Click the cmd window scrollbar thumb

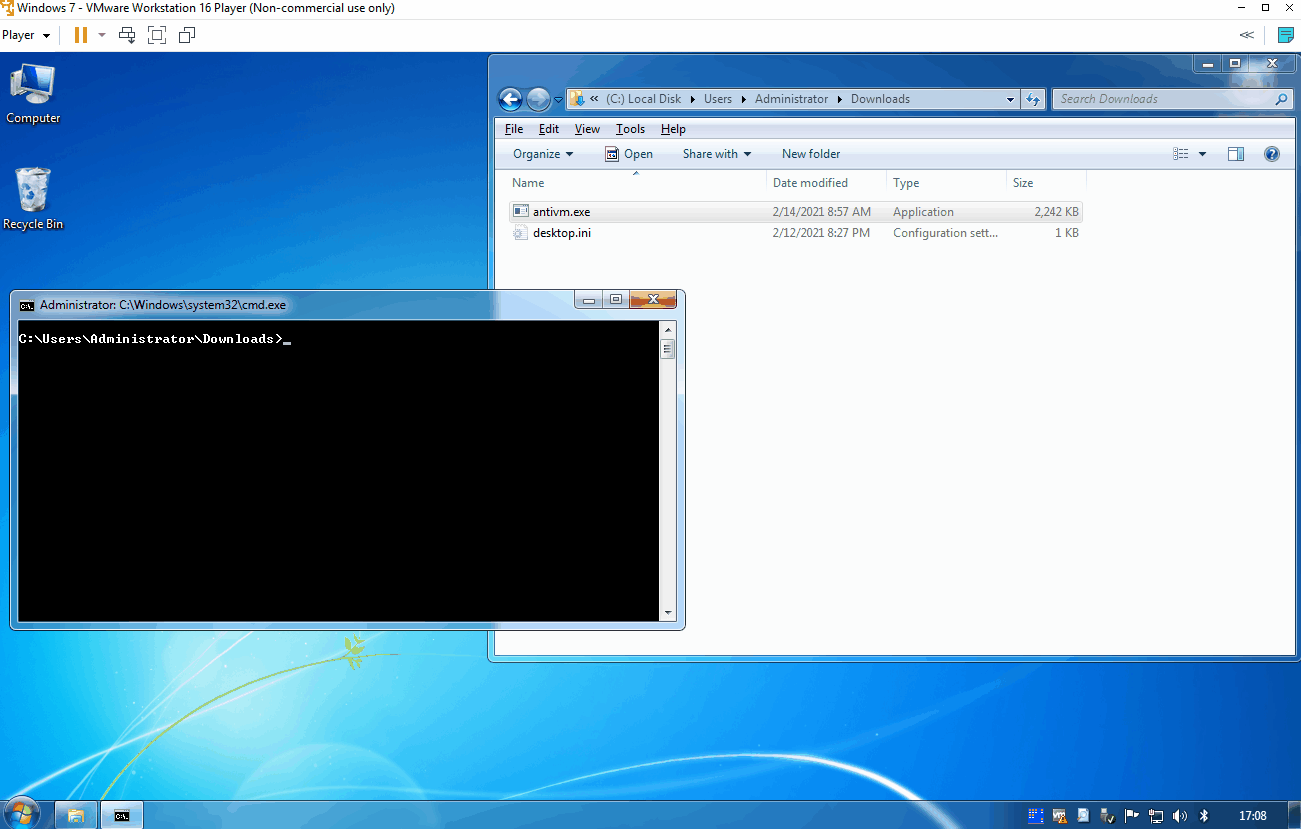click(x=668, y=349)
